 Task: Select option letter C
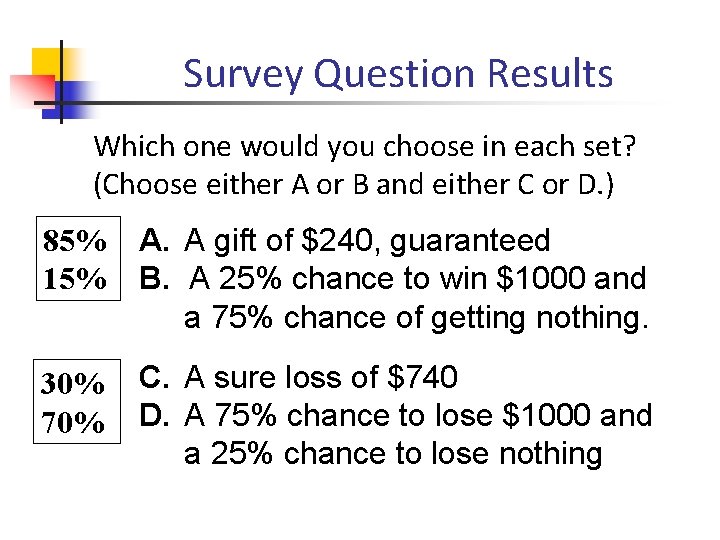[154, 377]
